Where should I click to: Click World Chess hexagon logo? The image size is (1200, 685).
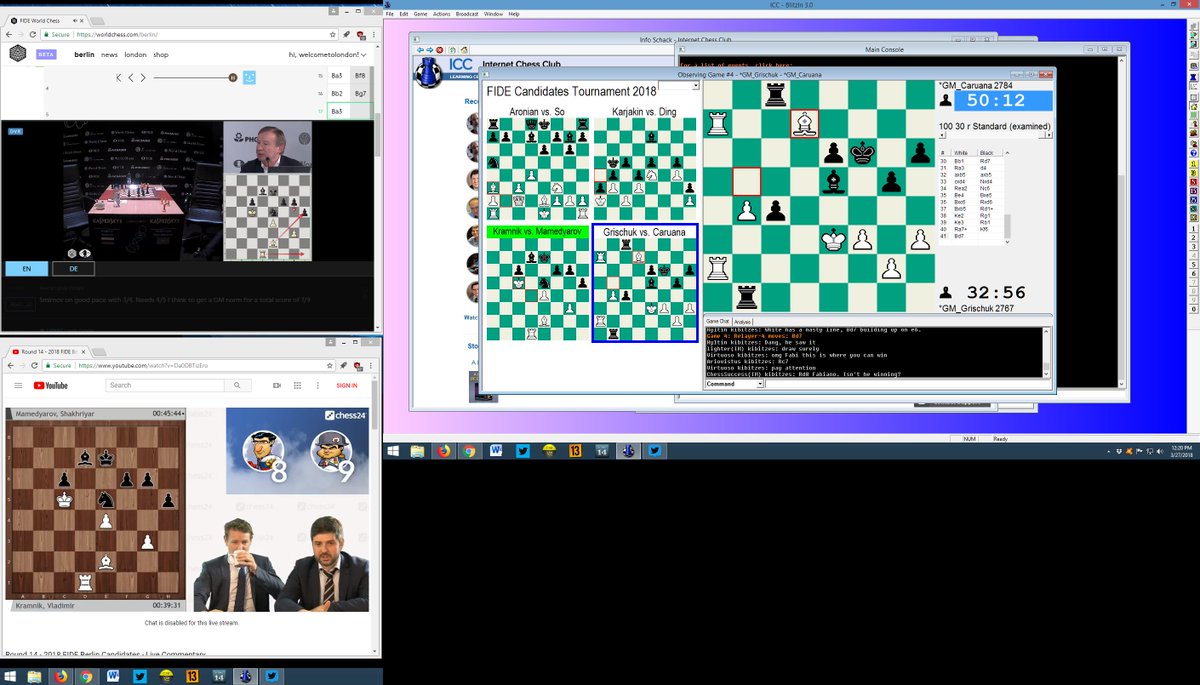tap(18, 54)
